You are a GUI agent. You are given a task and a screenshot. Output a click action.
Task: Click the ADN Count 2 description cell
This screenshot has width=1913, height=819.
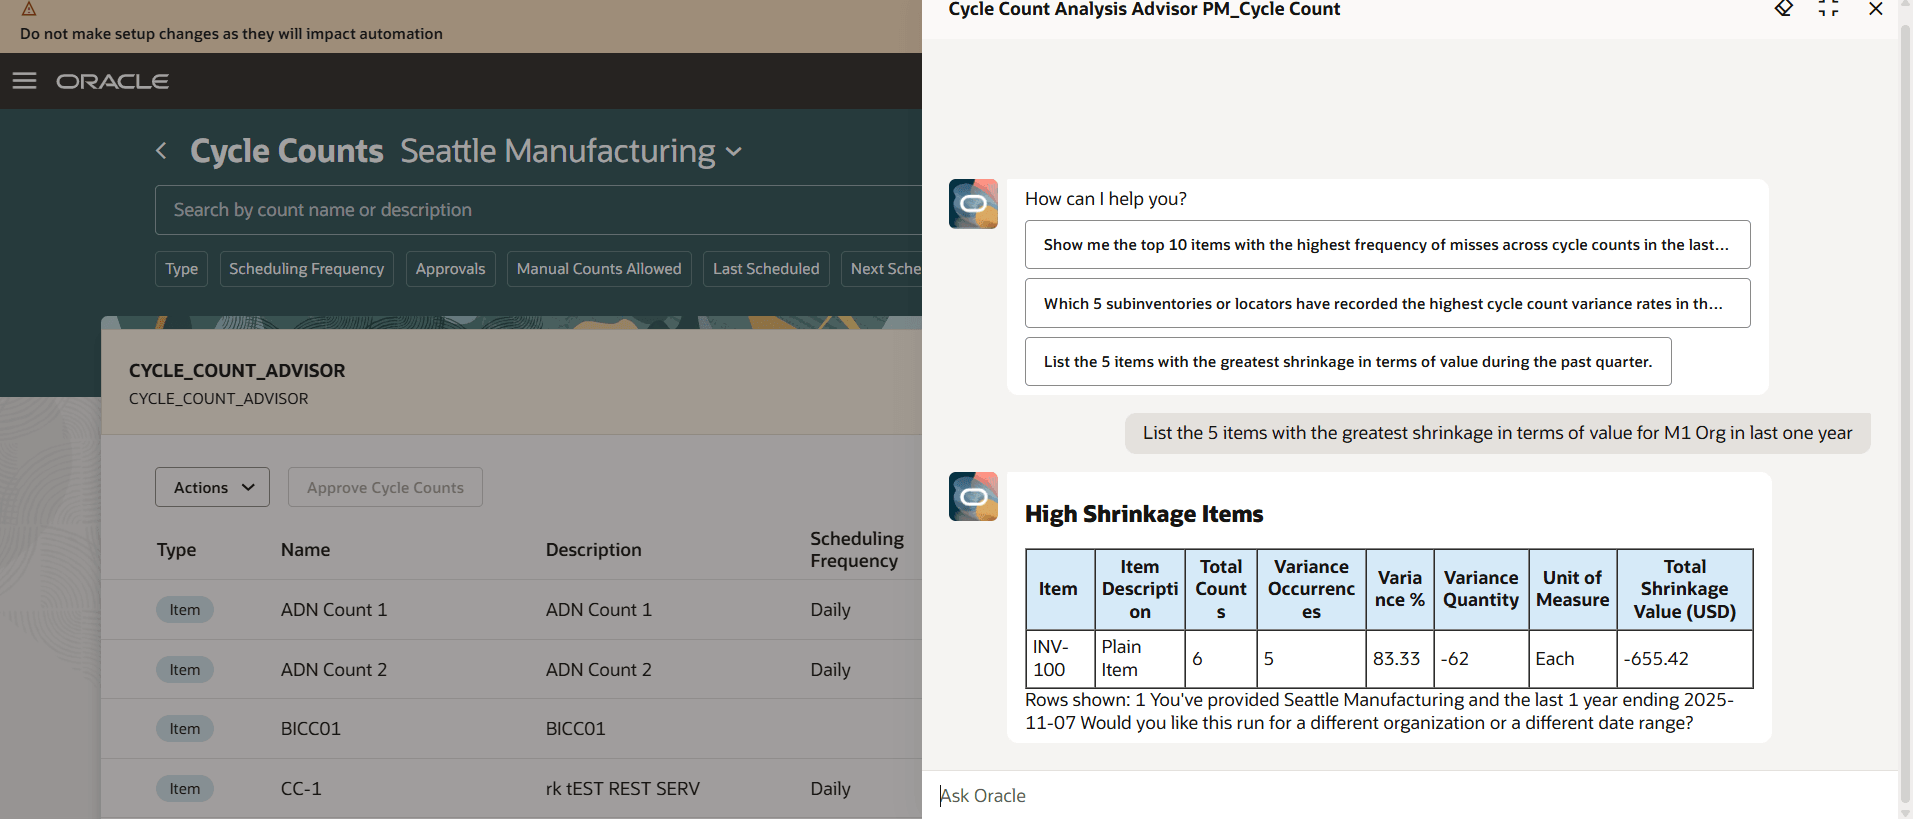click(598, 670)
